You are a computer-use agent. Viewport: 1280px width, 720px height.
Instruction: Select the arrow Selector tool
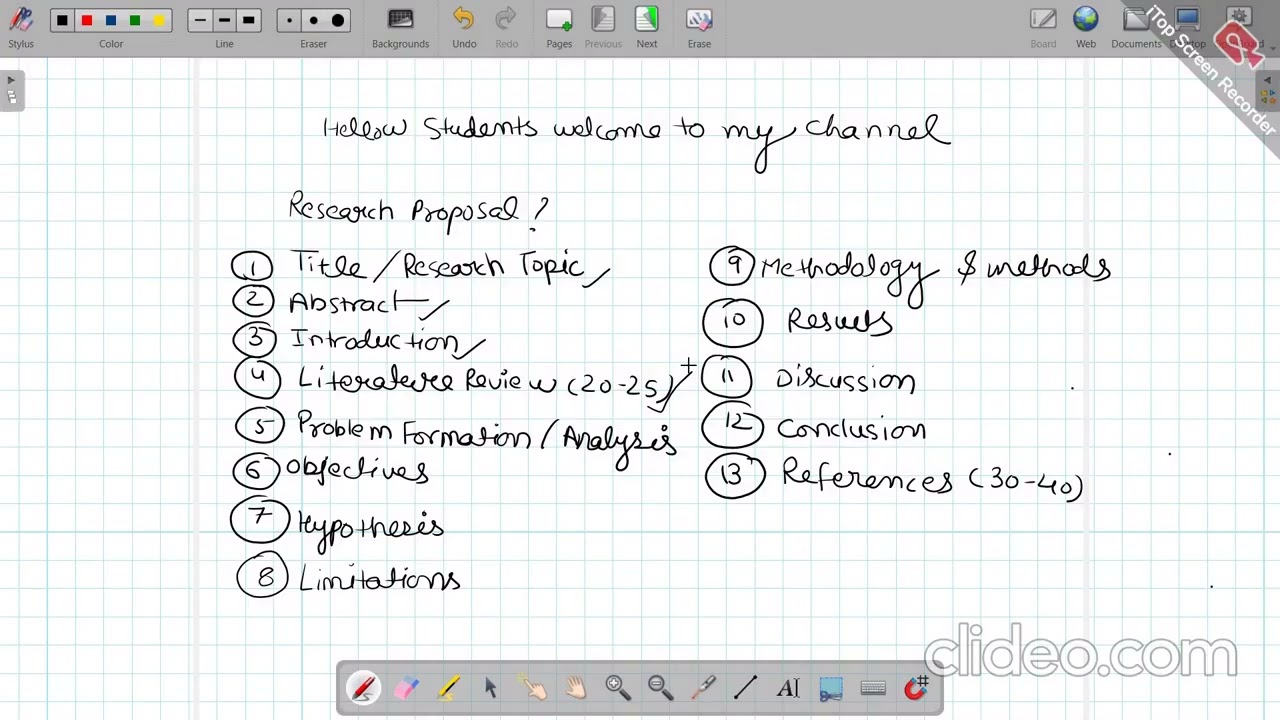[490, 688]
